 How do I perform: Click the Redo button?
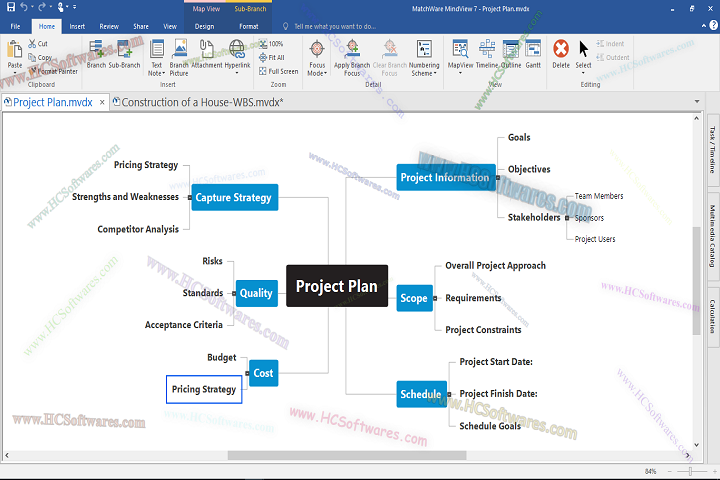click(41, 7)
